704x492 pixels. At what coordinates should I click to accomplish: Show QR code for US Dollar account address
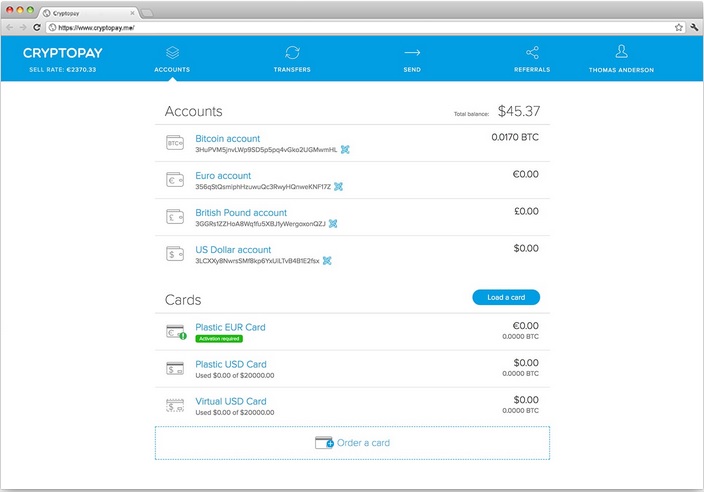tap(327, 260)
